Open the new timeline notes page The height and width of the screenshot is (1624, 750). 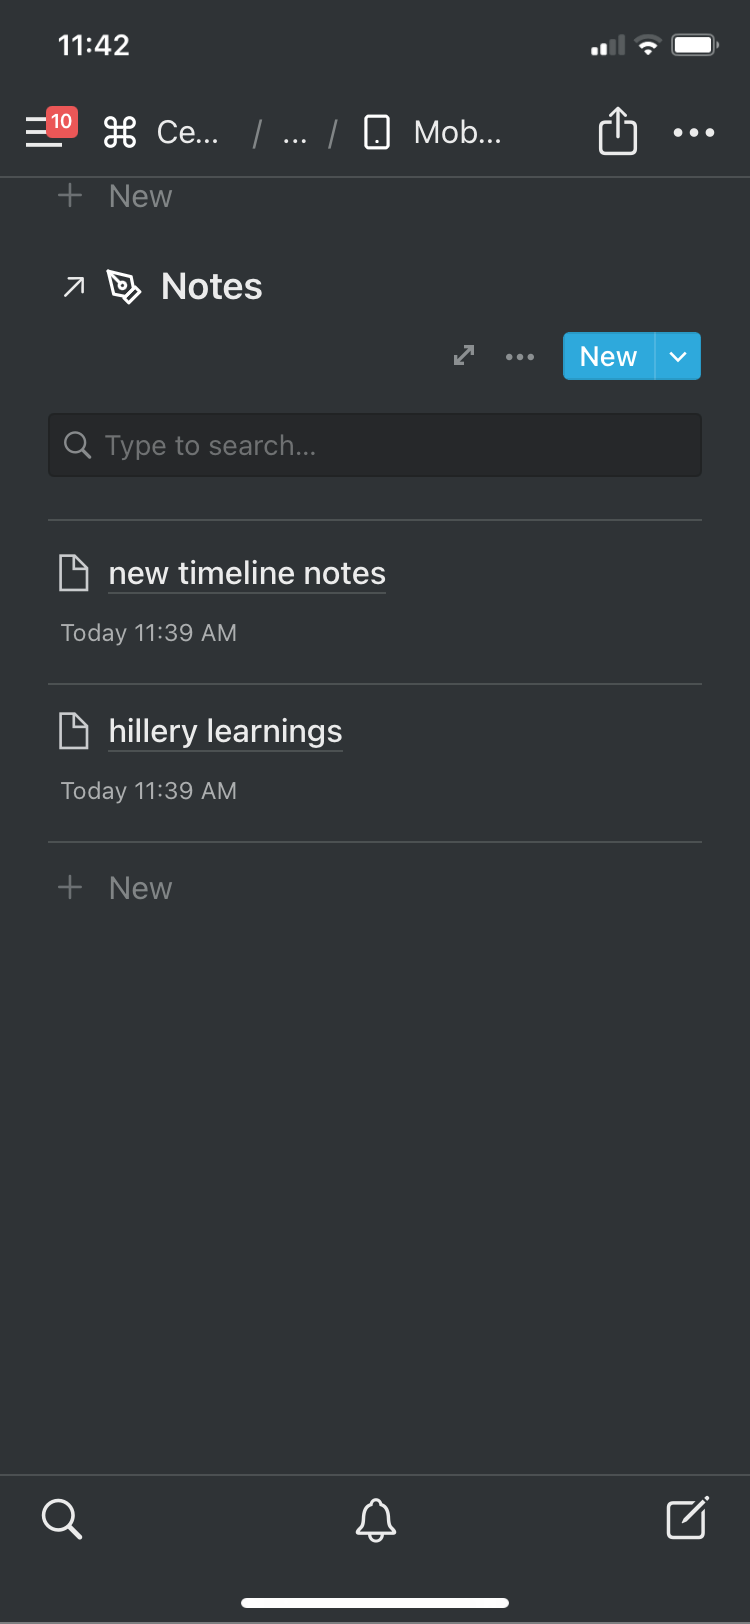(246, 572)
